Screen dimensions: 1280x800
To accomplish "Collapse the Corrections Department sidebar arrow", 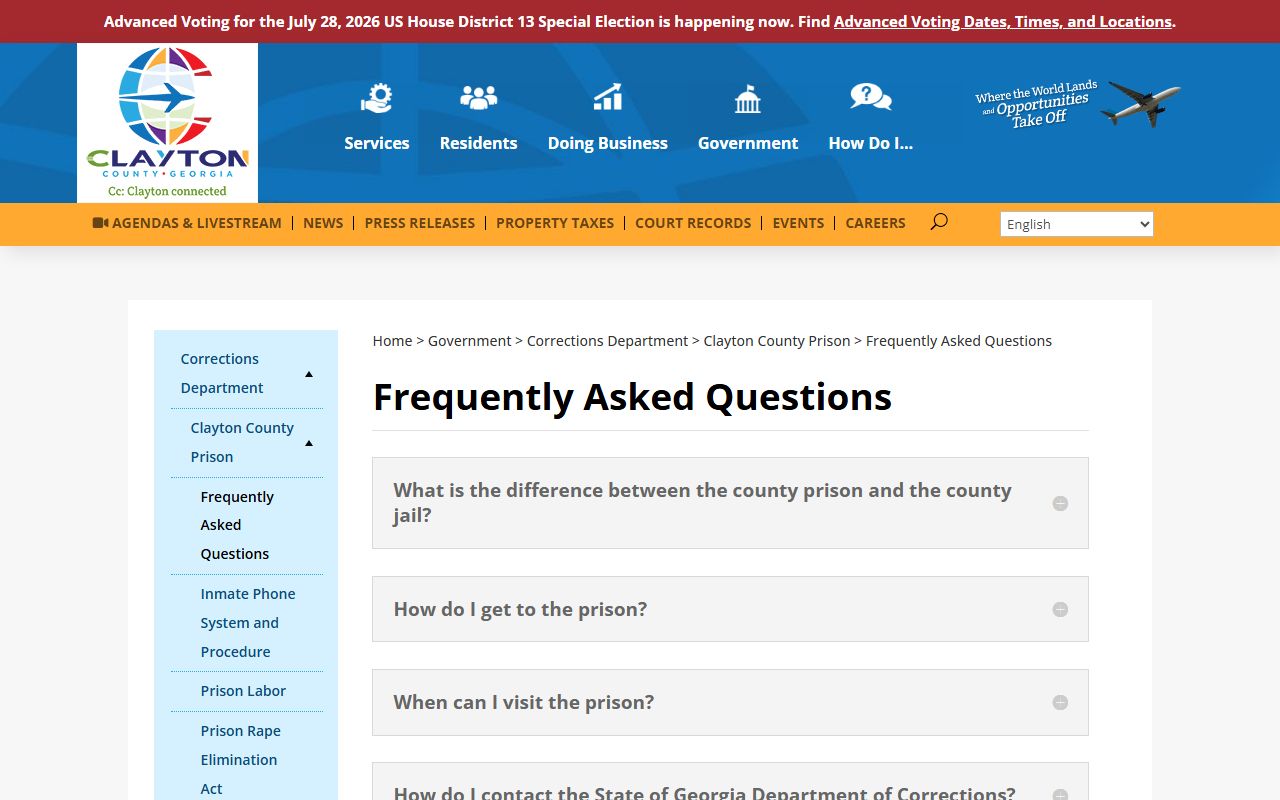I will 309,374.
